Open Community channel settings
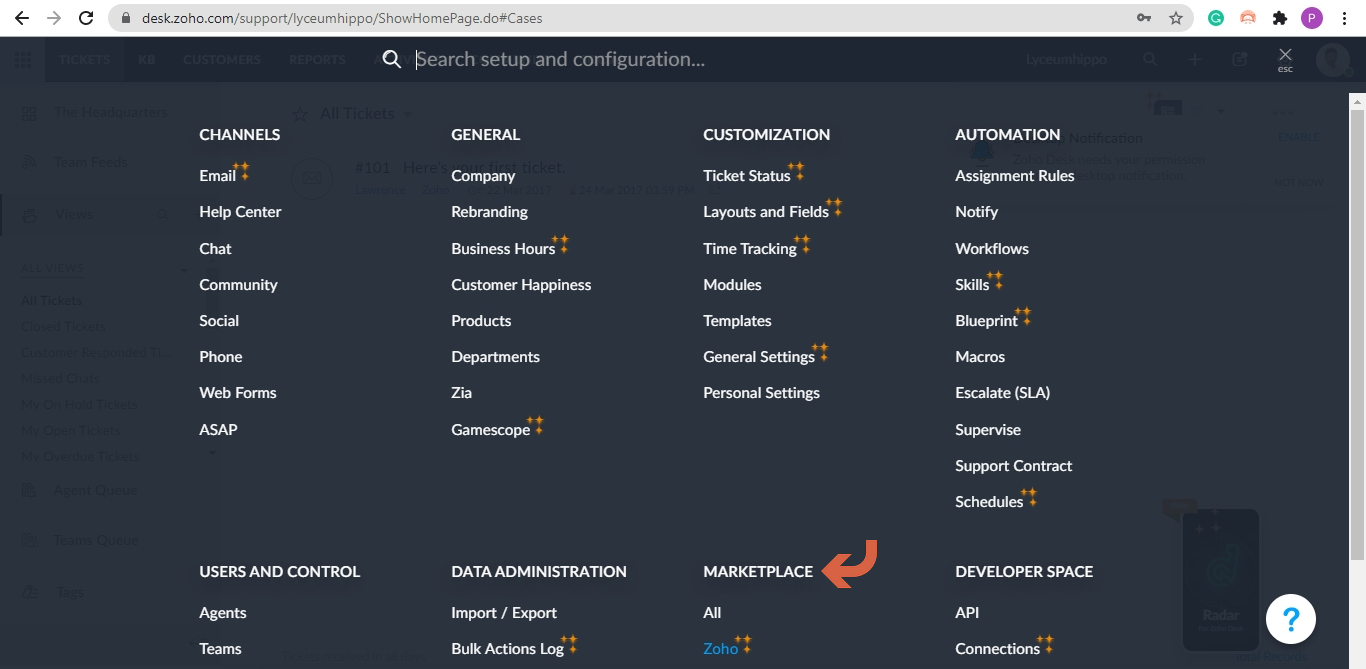1366x669 pixels. pyautogui.click(x=238, y=284)
